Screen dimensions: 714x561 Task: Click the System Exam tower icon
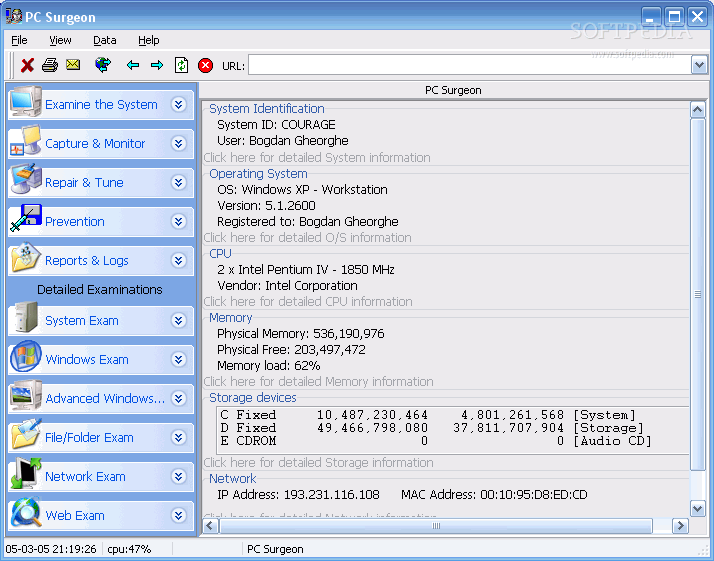(26, 317)
